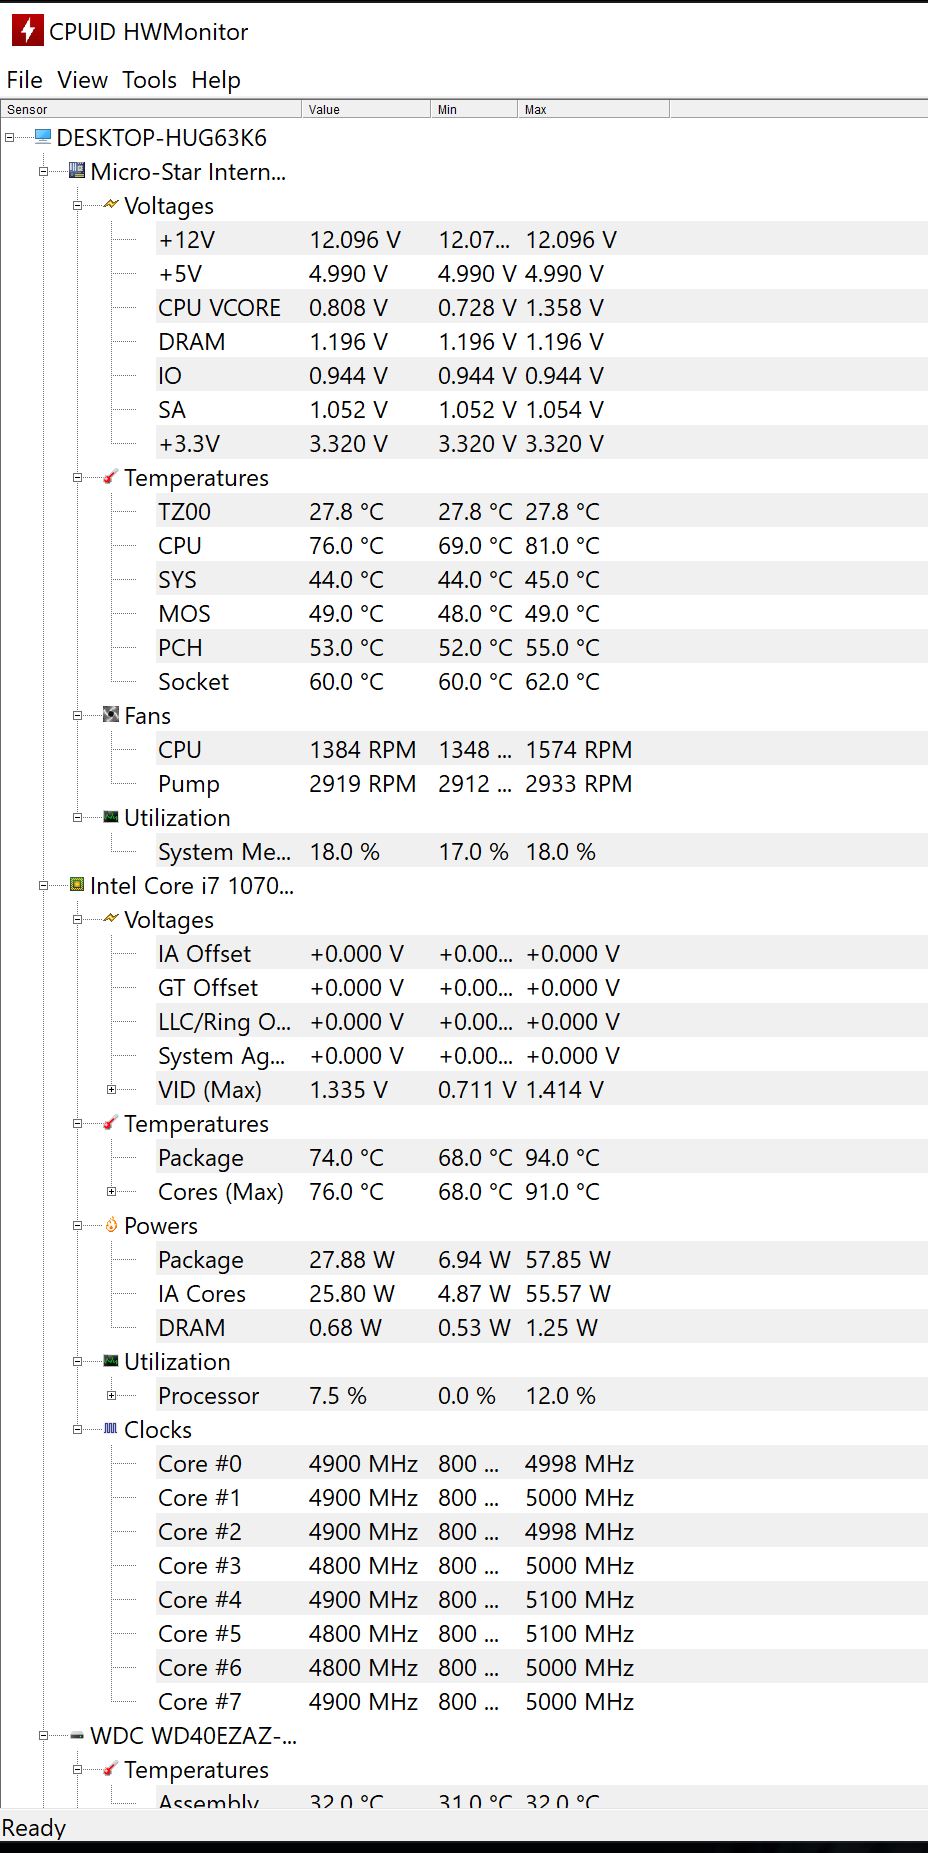The image size is (928, 1853).
Task: Click the Value column header
Action: point(366,109)
